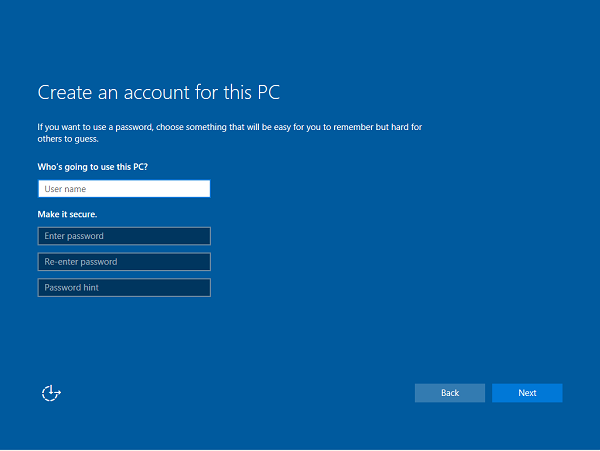Return to the previous setup screen
Image resolution: width=600 pixels, height=451 pixels.
coord(450,393)
